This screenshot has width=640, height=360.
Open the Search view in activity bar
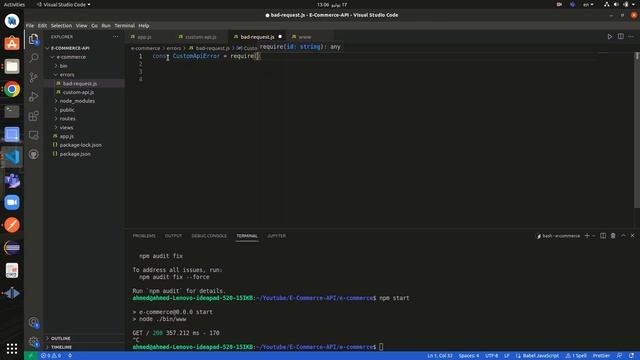[33, 58]
